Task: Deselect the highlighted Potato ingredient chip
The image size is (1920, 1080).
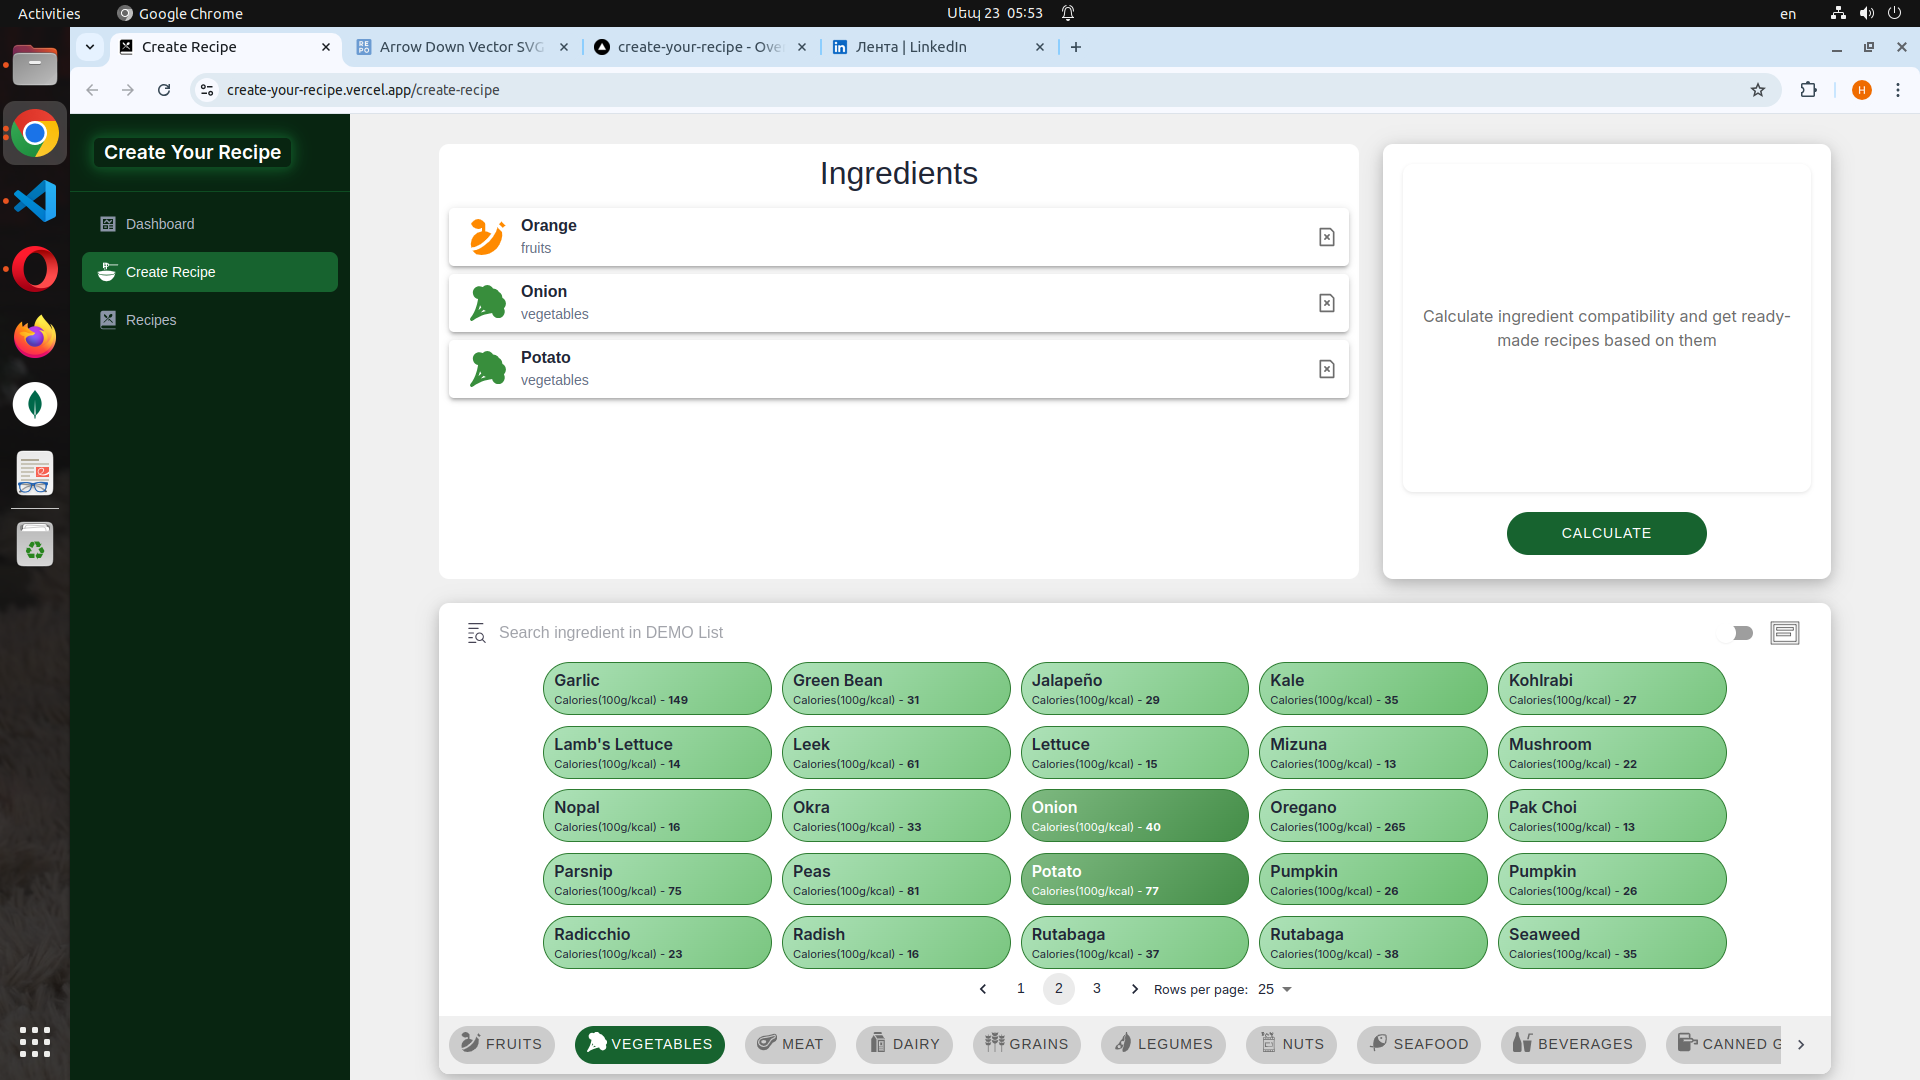Action: (1134, 880)
